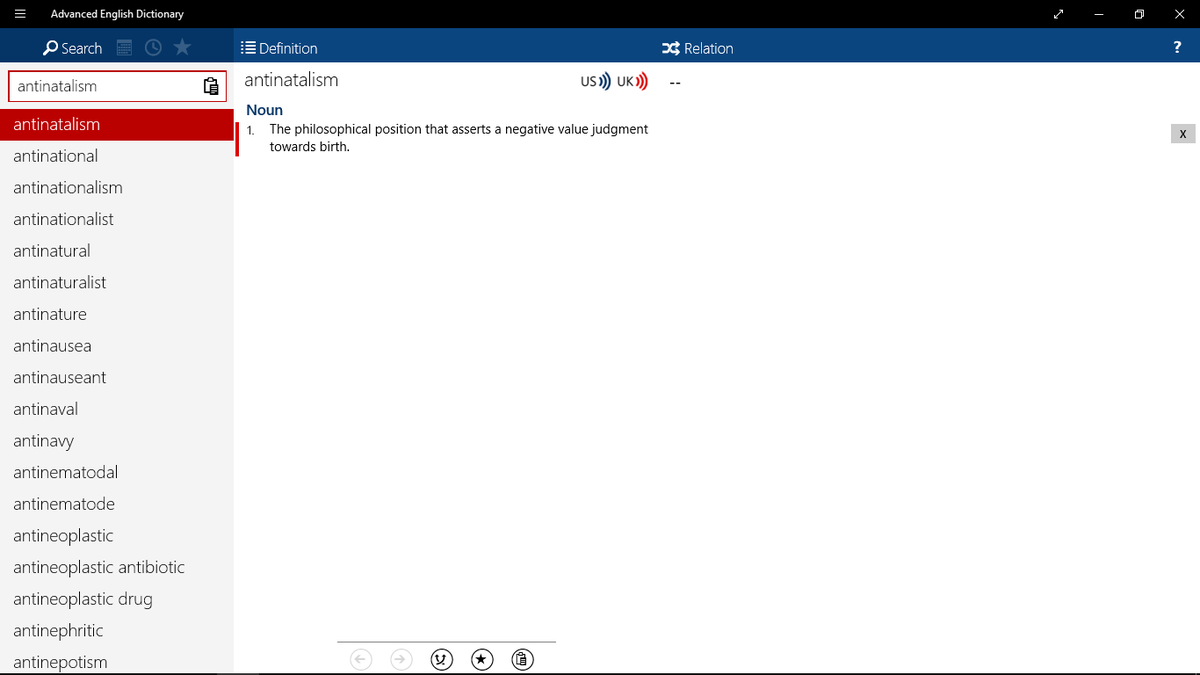
Task: Play UK pronunciation audio
Action: [x=632, y=82]
